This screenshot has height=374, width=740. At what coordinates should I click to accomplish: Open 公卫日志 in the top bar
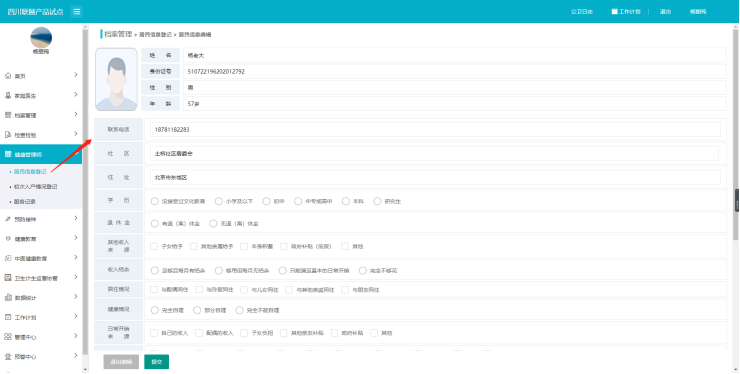(582, 12)
